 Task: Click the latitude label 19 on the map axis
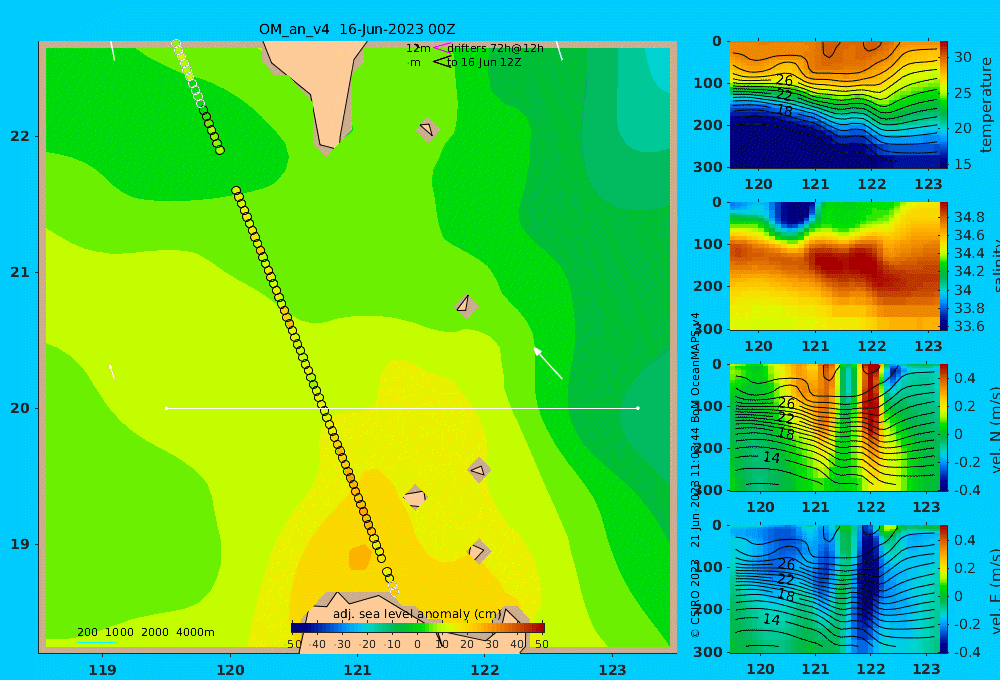click(x=20, y=544)
